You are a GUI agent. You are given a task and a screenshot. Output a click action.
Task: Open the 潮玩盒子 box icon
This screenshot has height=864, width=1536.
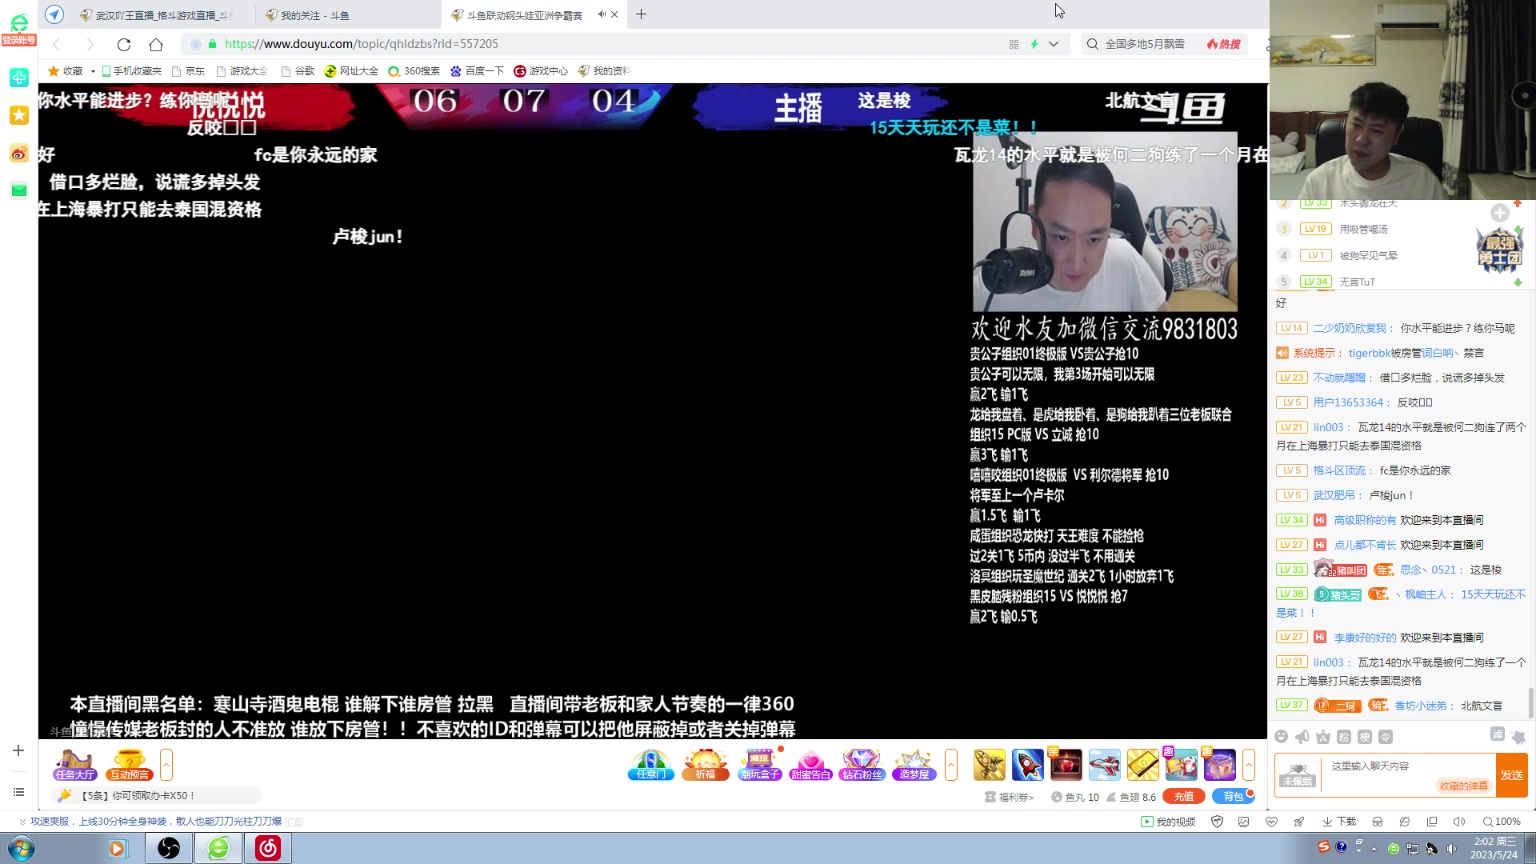(759, 765)
